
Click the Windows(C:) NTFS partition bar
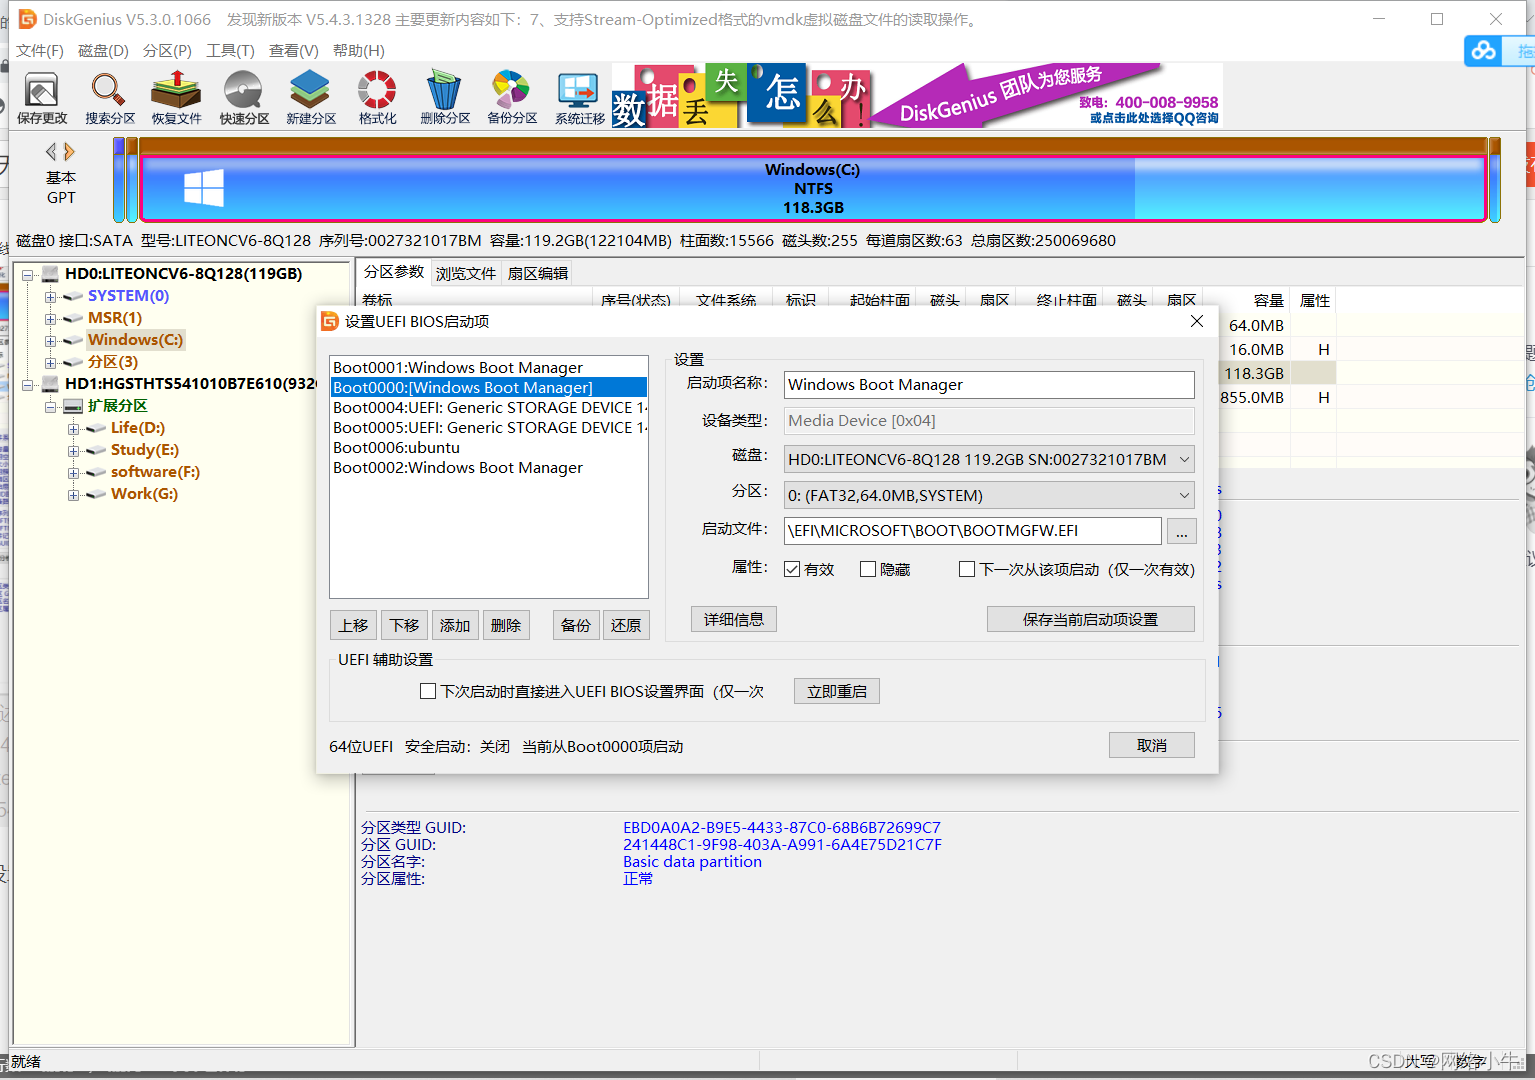[x=812, y=188]
